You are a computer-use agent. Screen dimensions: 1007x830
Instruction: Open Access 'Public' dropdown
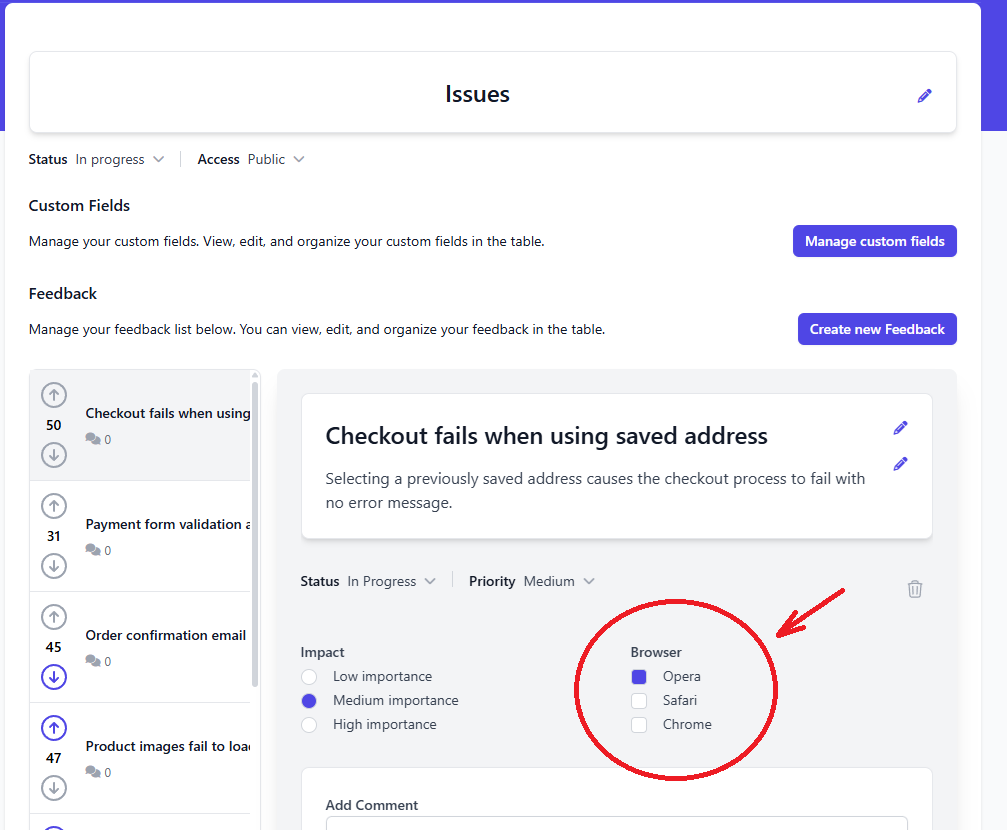tap(276, 159)
